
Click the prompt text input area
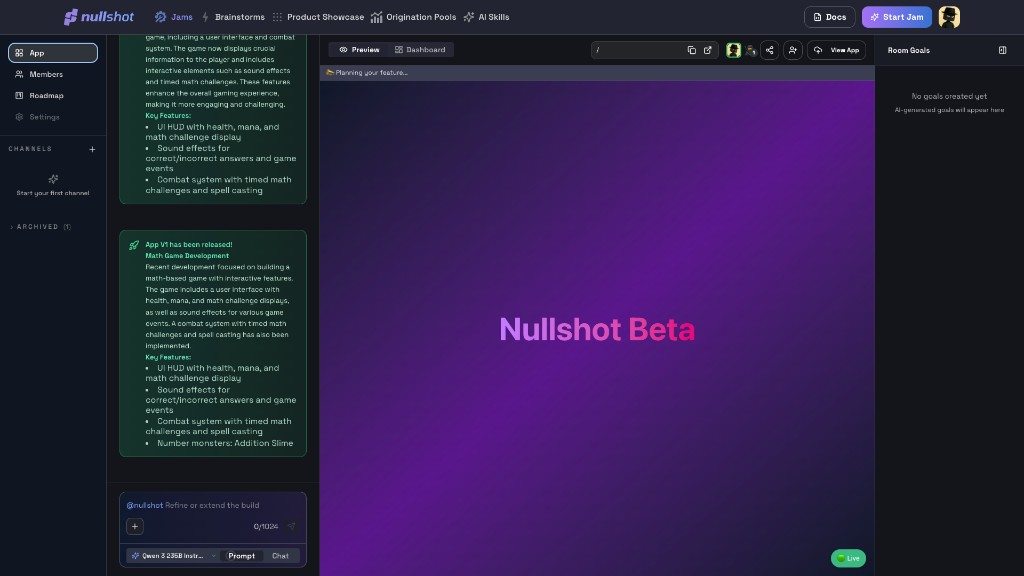point(213,505)
